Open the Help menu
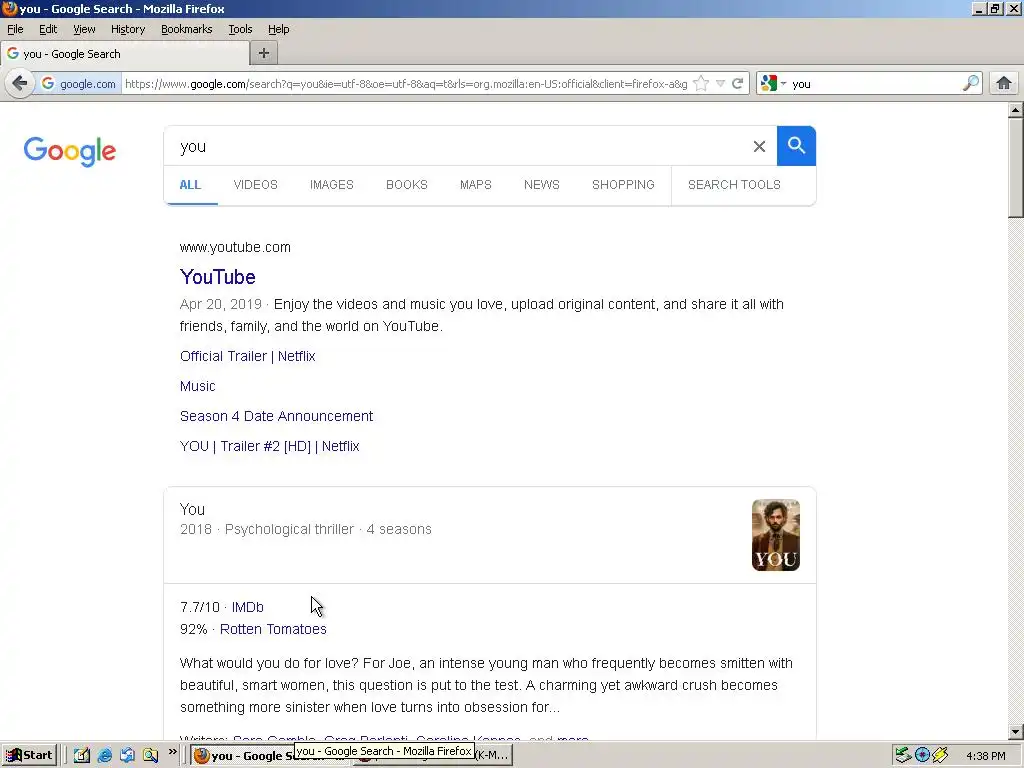Screen dimensions: 1024x768 coord(278,29)
